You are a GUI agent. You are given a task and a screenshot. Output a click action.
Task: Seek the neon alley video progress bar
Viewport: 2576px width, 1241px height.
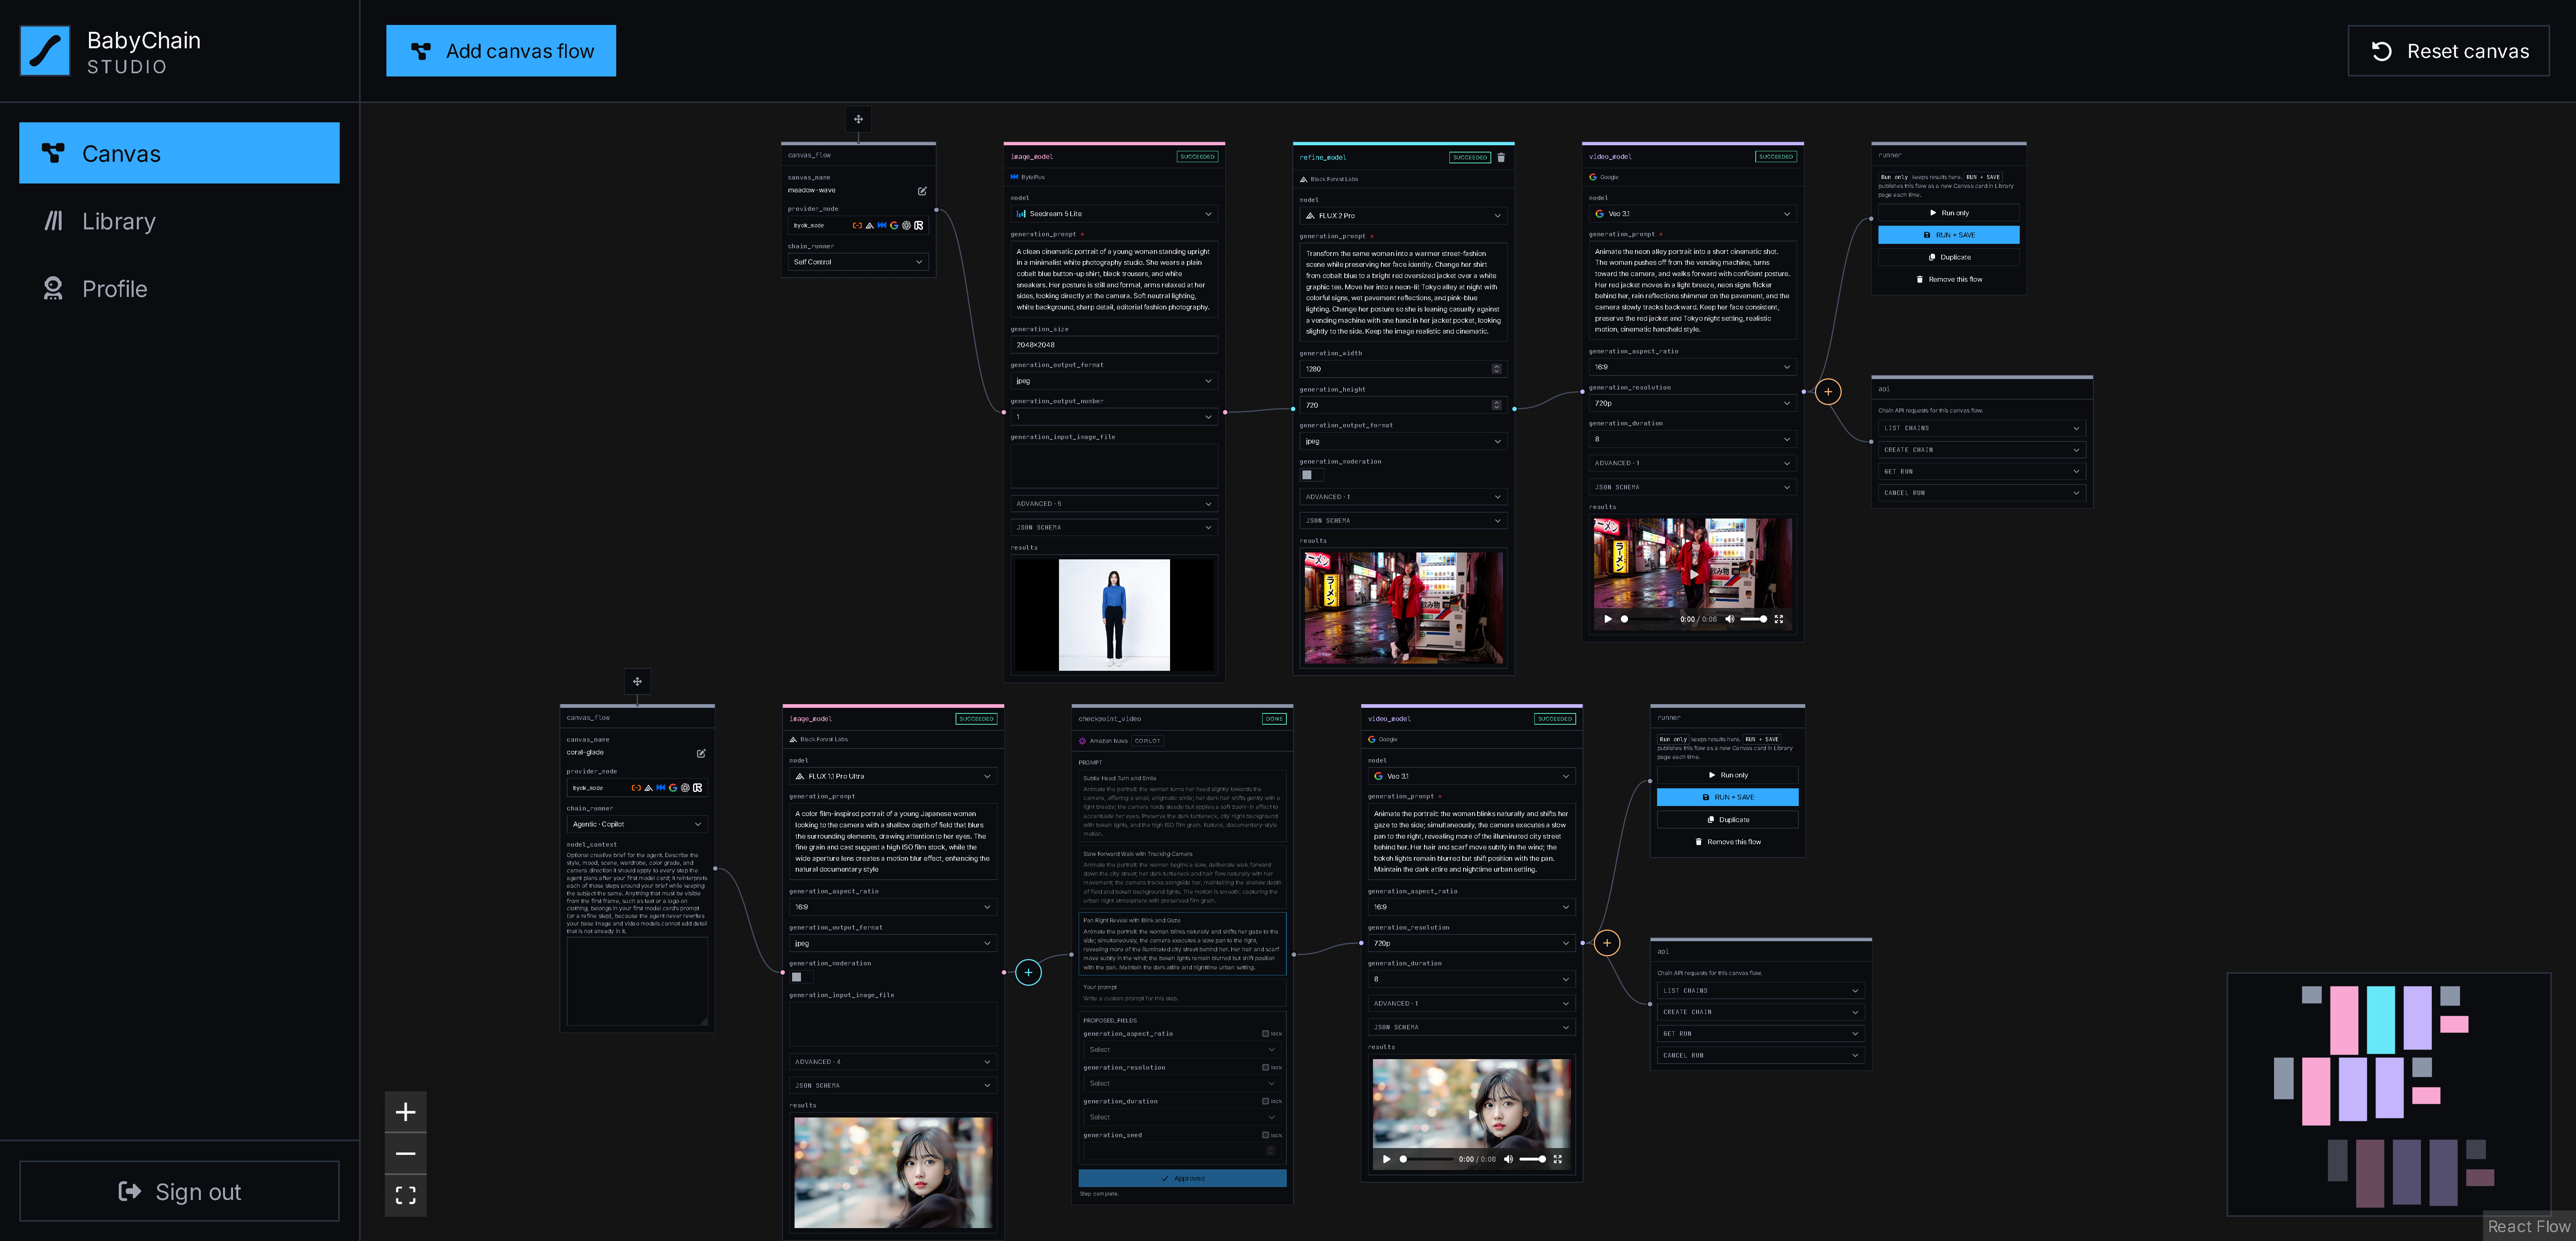(1648, 619)
